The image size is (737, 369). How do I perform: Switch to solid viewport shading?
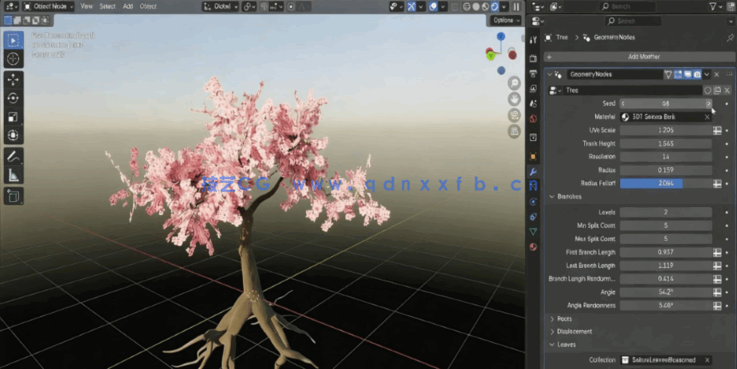[x=476, y=7]
